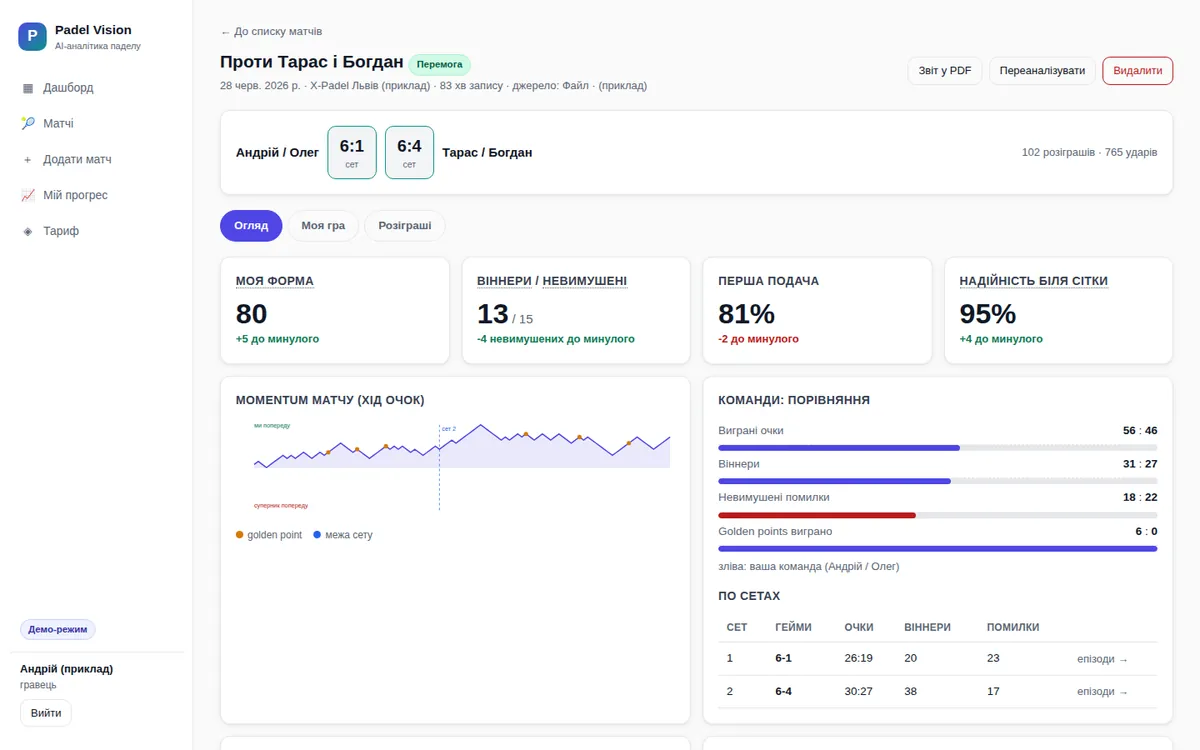Click the Демо-режим badge in sidebar
This screenshot has height=750, width=1200.
click(58, 630)
